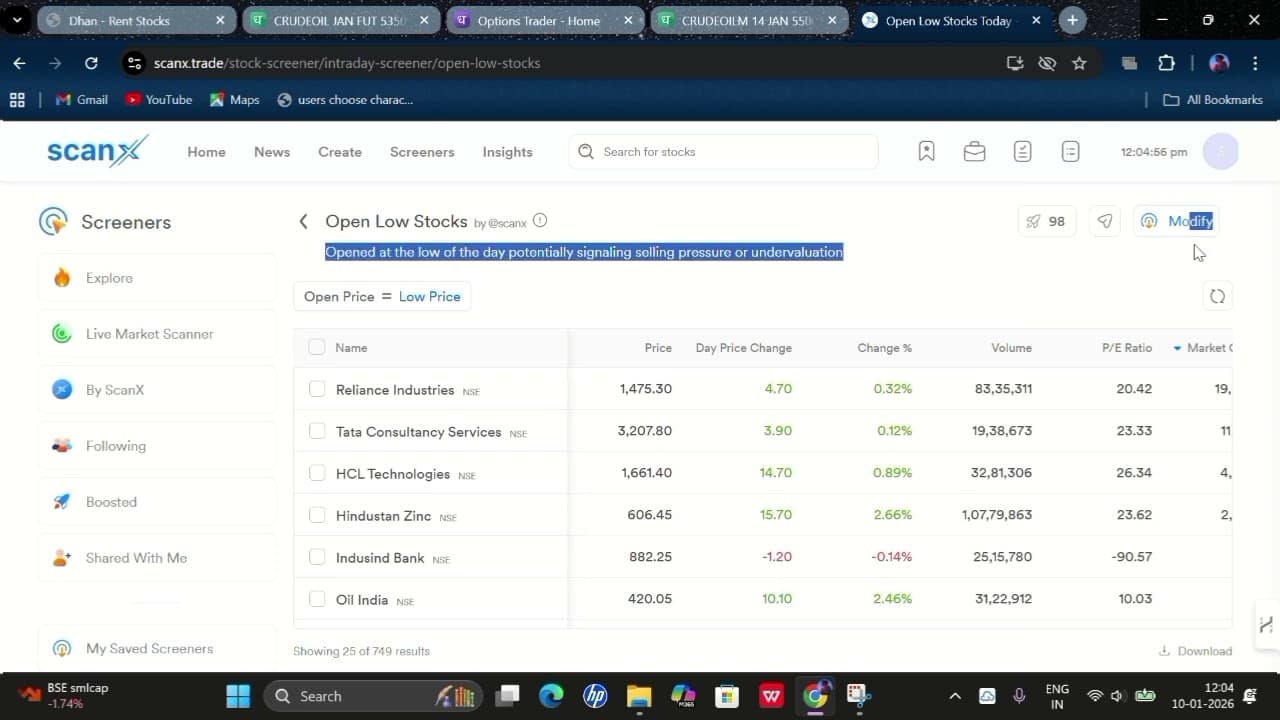The width and height of the screenshot is (1280, 720).
Task: Open the Chrome extensions puzzle icon
Action: (1166, 63)
